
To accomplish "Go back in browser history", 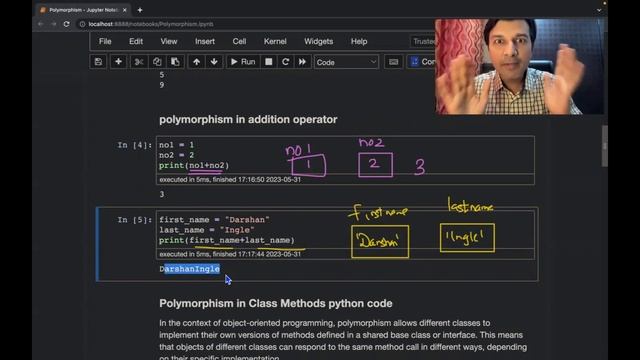I will click(x=40, y=24).
